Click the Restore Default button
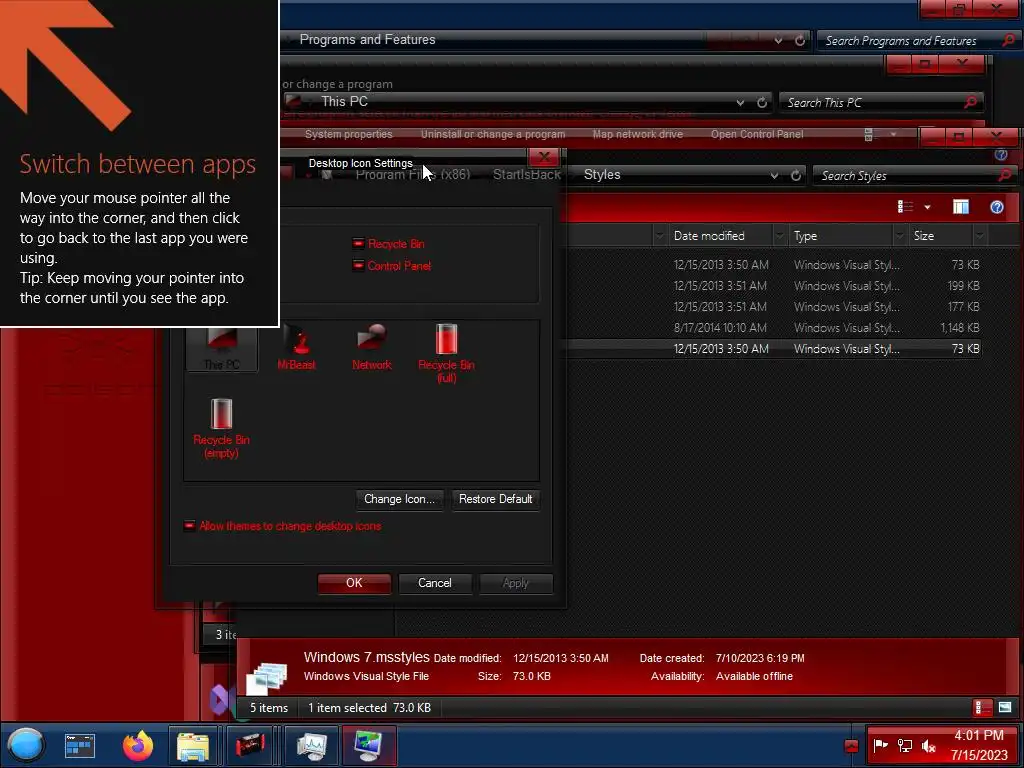The image size is (1024, 768). 496,499
